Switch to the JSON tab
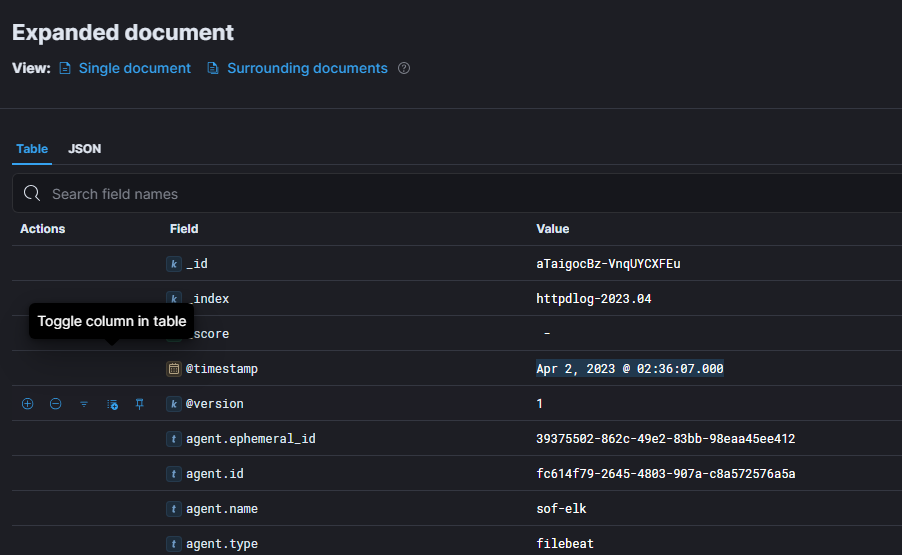 click(x=85, y=149)
